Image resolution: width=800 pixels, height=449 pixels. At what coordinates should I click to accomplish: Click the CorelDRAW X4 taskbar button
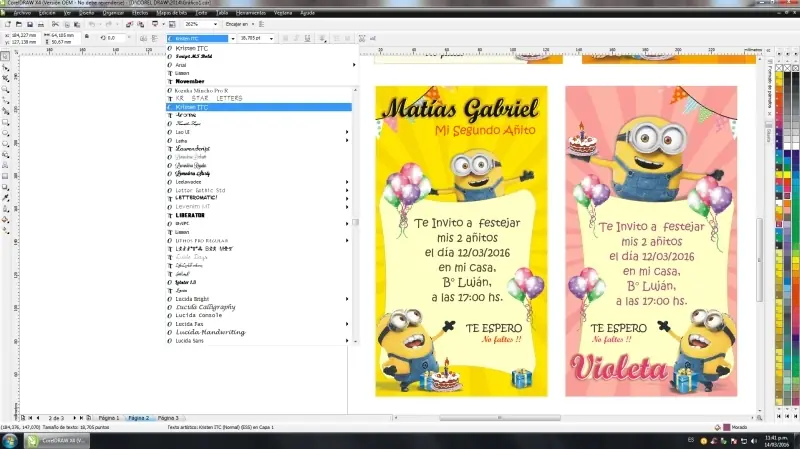[56, 440]
